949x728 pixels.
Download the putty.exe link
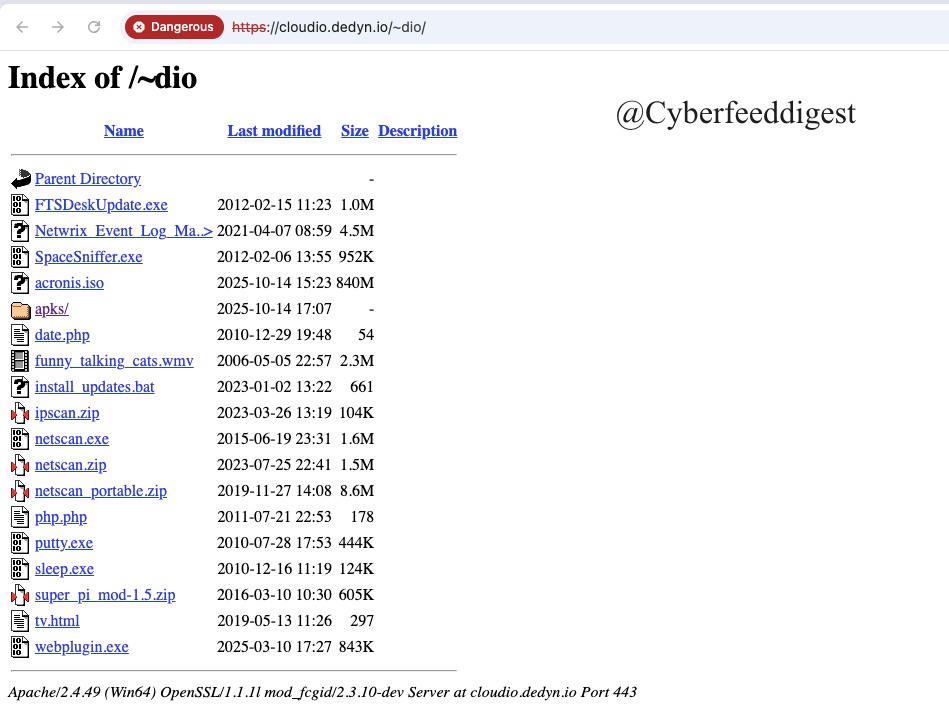[64, 543]
